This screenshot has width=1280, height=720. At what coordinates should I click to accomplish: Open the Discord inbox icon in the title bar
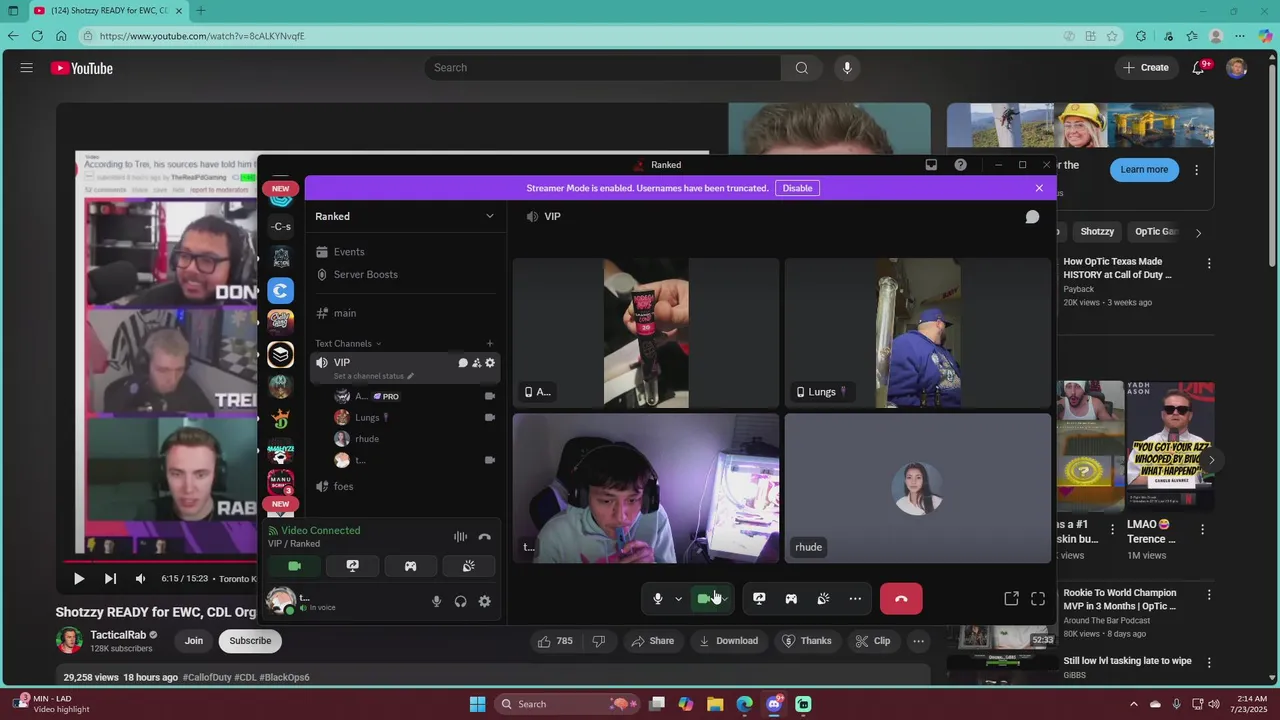(931, 165)
